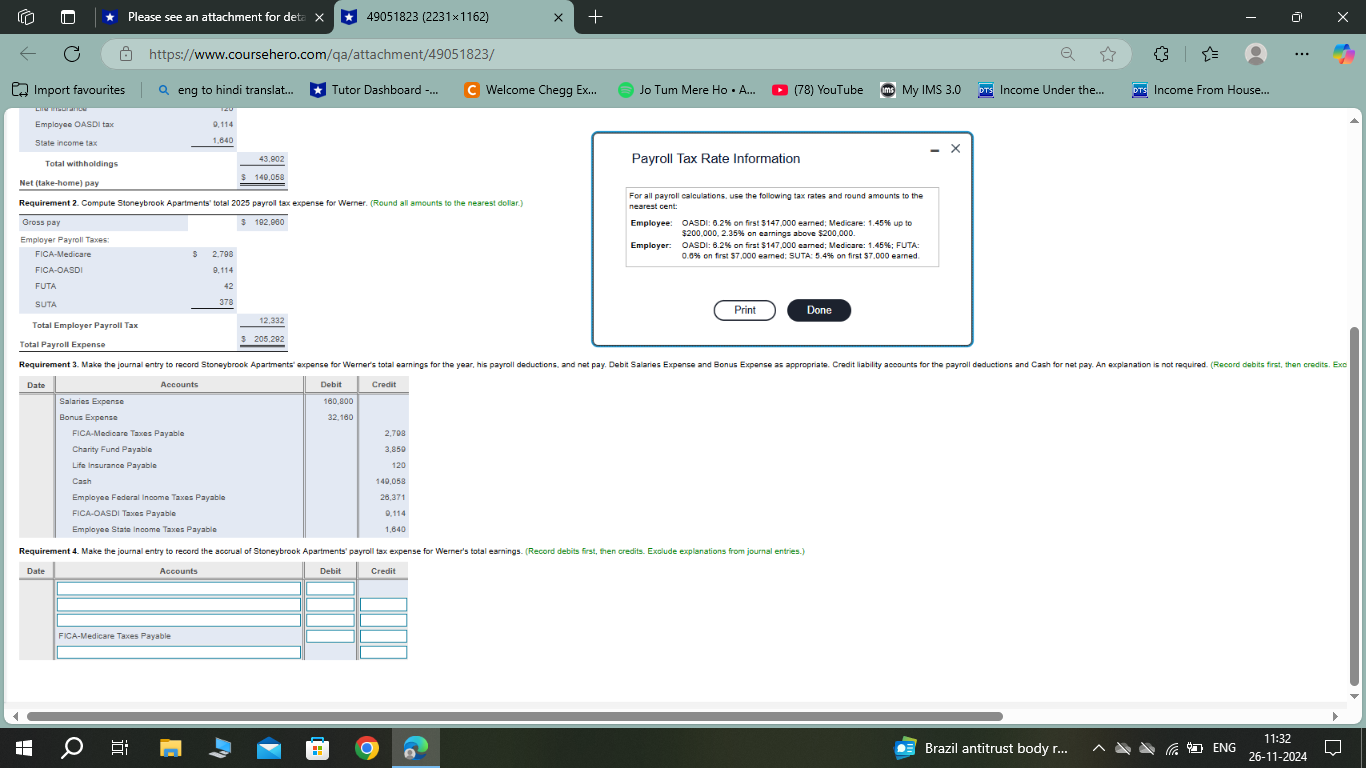The height and width of the screenshot is (768, 1366).
Task: Close the Payroll Tax Rate Information dialog
Action: point(955,148)
